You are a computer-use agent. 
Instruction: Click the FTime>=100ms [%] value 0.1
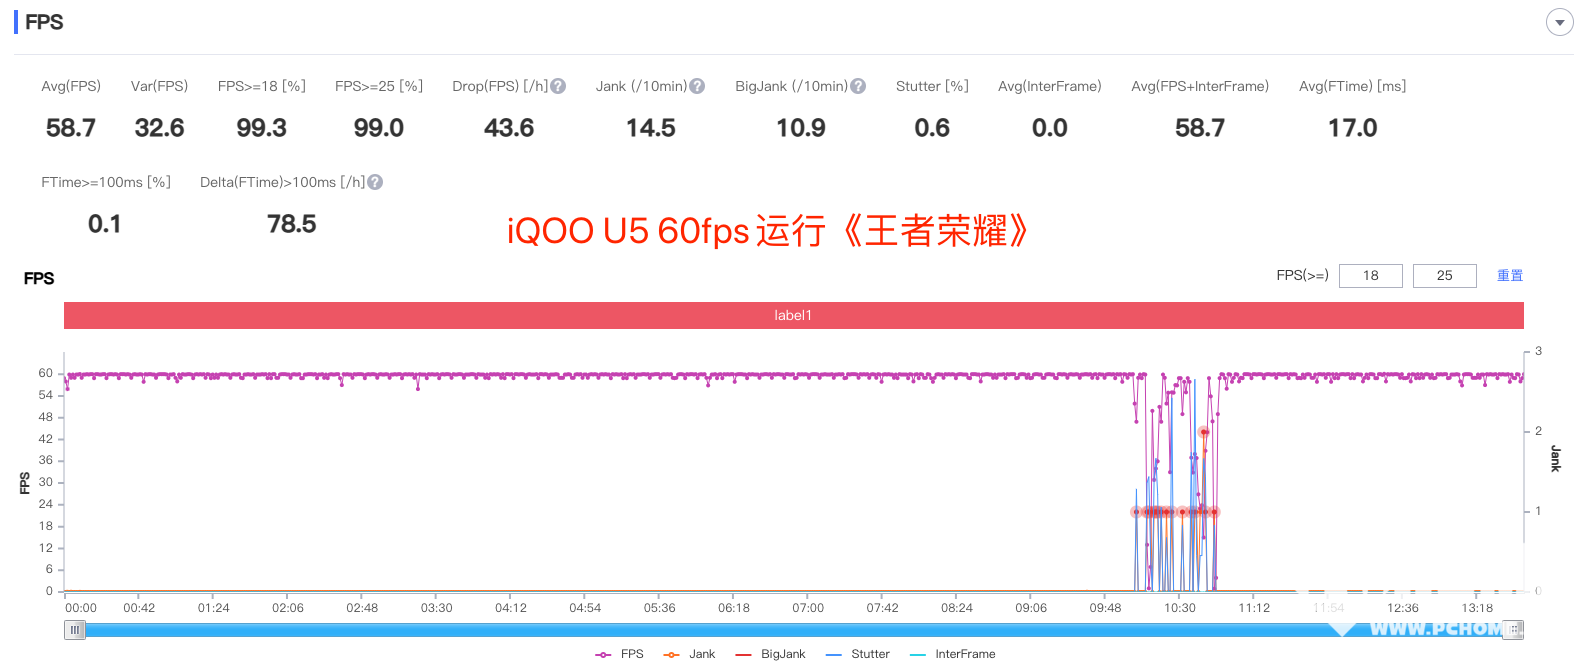point(105,224)
